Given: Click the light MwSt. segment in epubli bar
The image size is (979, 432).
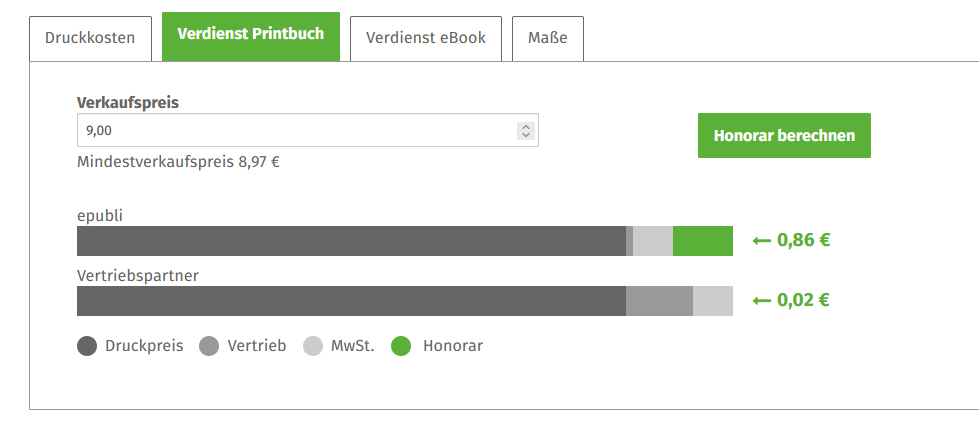Looking at the screenshot, I should tap(653, 241).
